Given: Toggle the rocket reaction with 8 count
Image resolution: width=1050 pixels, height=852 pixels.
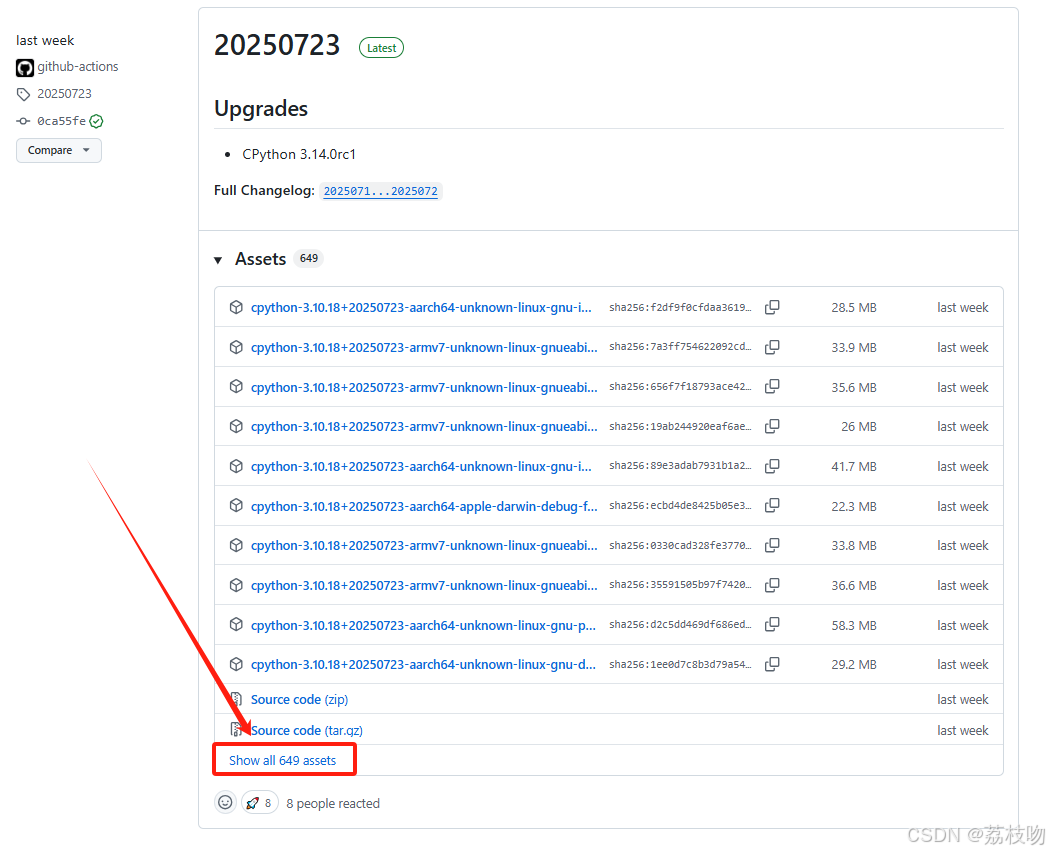Looking at the screenshot, I should tap(259, 802).
